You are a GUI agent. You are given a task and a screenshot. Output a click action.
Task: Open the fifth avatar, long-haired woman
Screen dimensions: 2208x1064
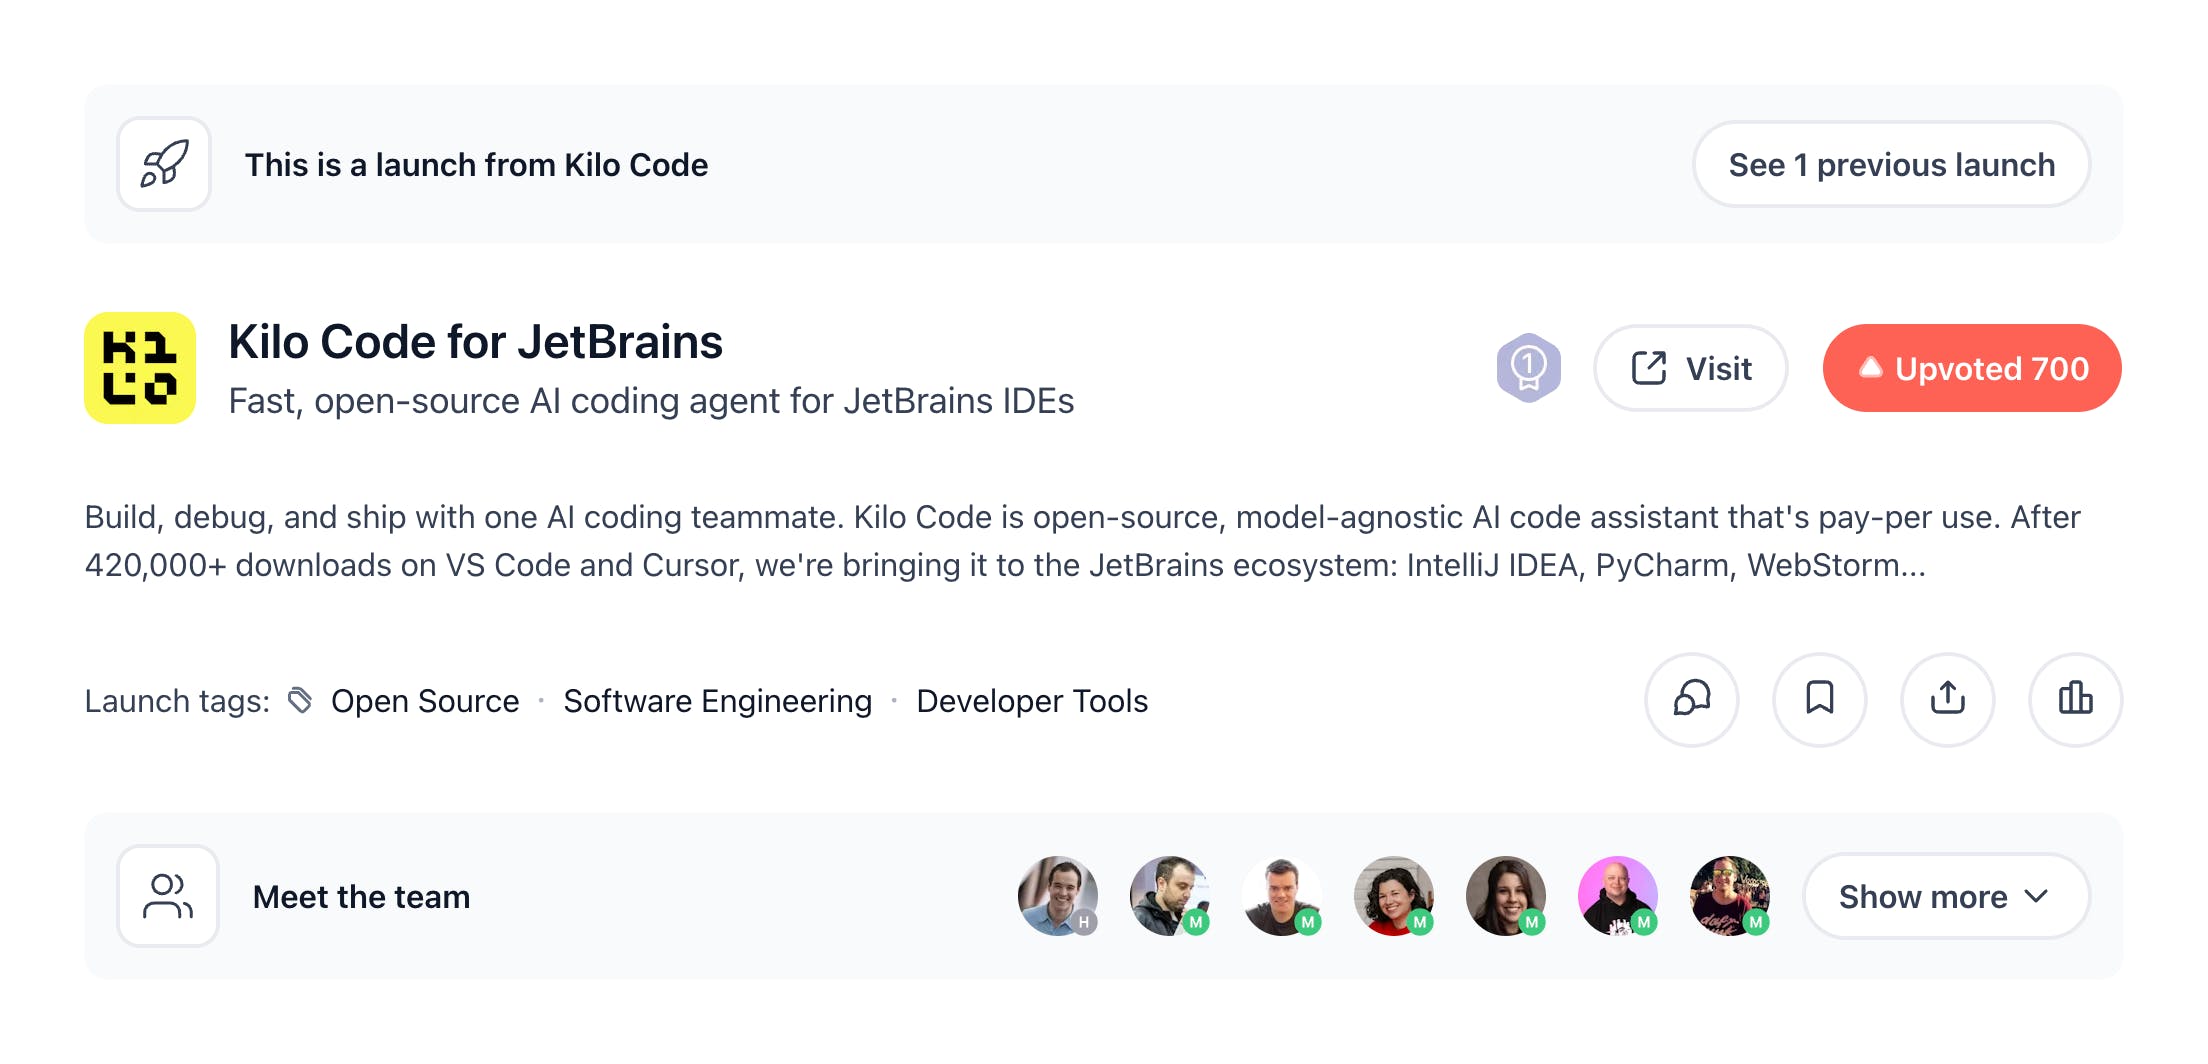pyautogui.click(x=1506, y=896)
